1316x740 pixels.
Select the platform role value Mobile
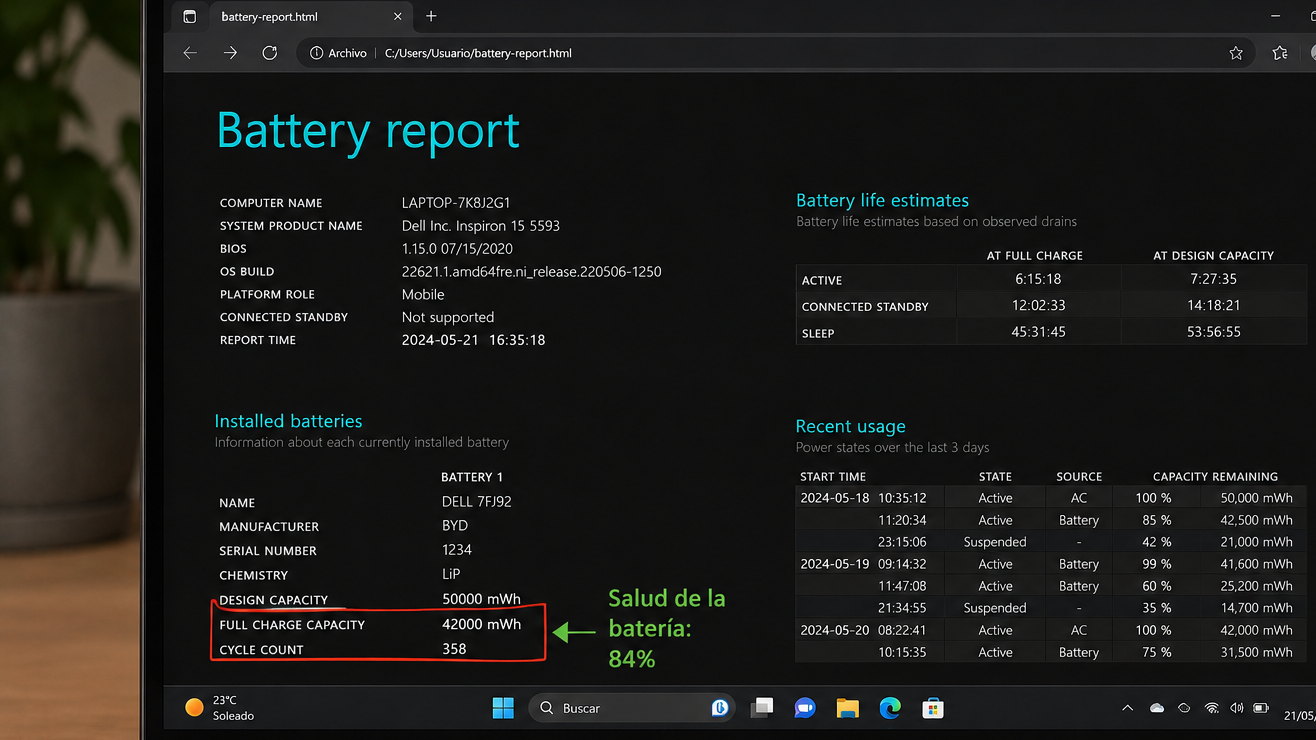coord(423,294)
